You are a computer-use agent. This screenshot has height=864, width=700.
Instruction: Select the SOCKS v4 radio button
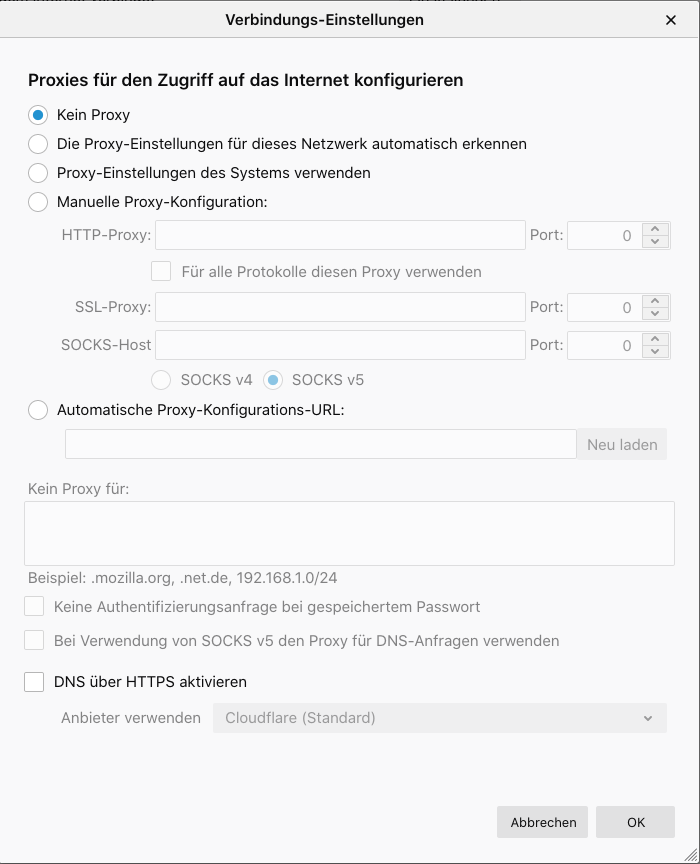[161, 380]
